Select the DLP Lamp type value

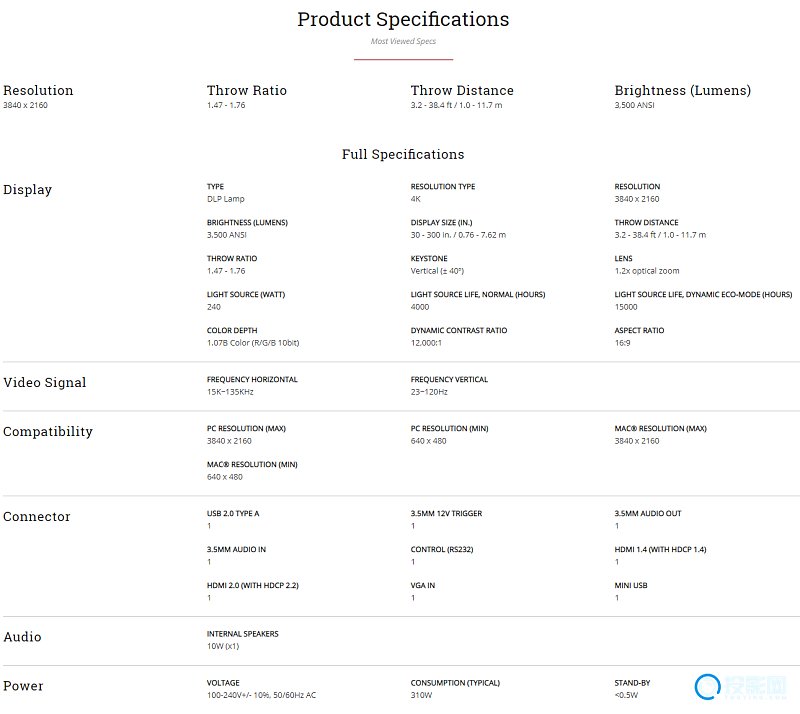click(x=226, y=199)
